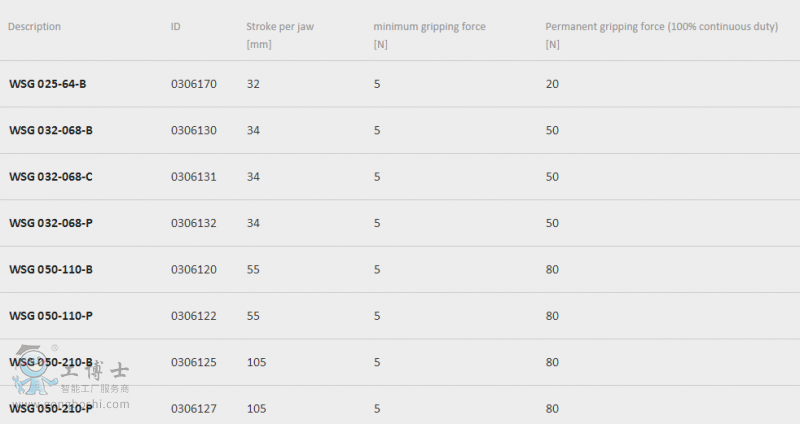The height and width of the screenshot is (424, 800).
Task: Select ID number 0306170
Action: (x=194, y=84)
